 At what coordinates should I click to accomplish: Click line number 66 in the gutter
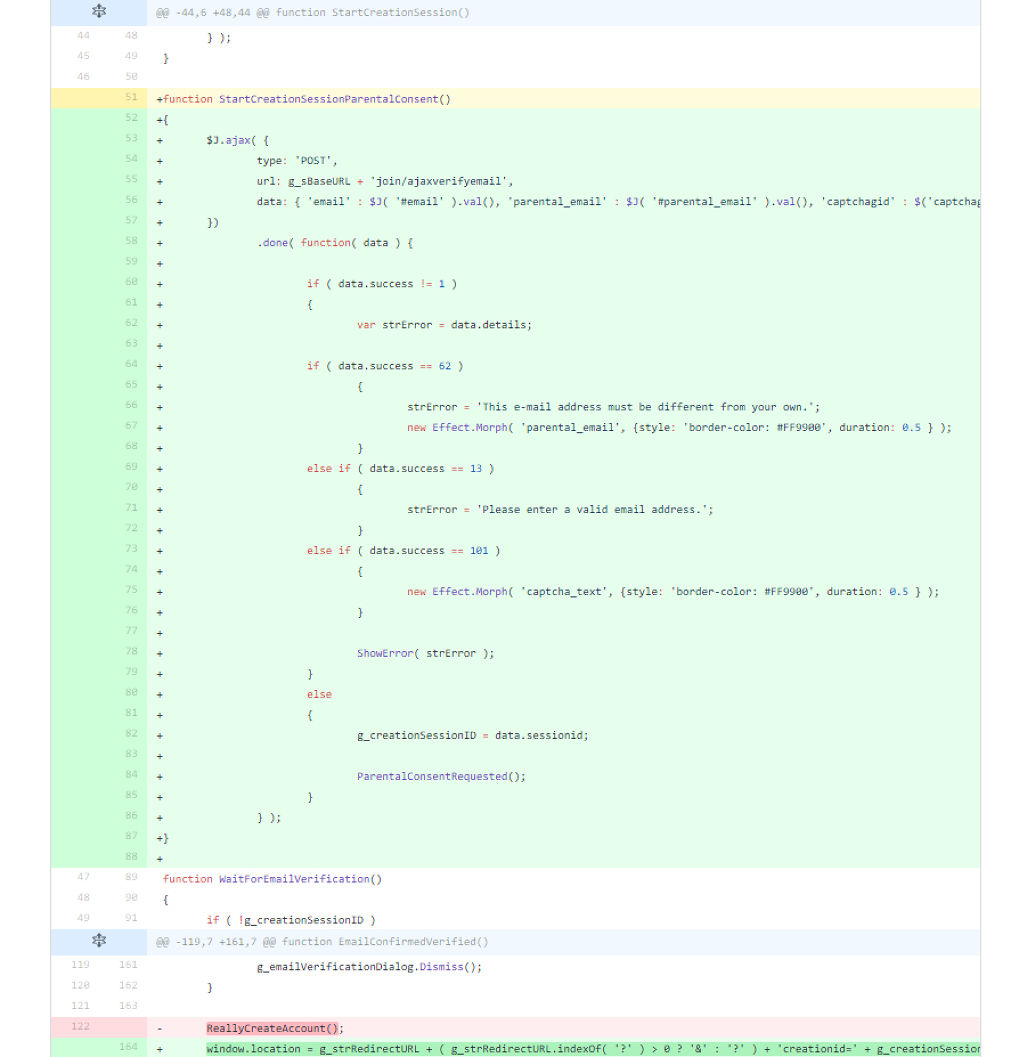(x=131, y=406)
